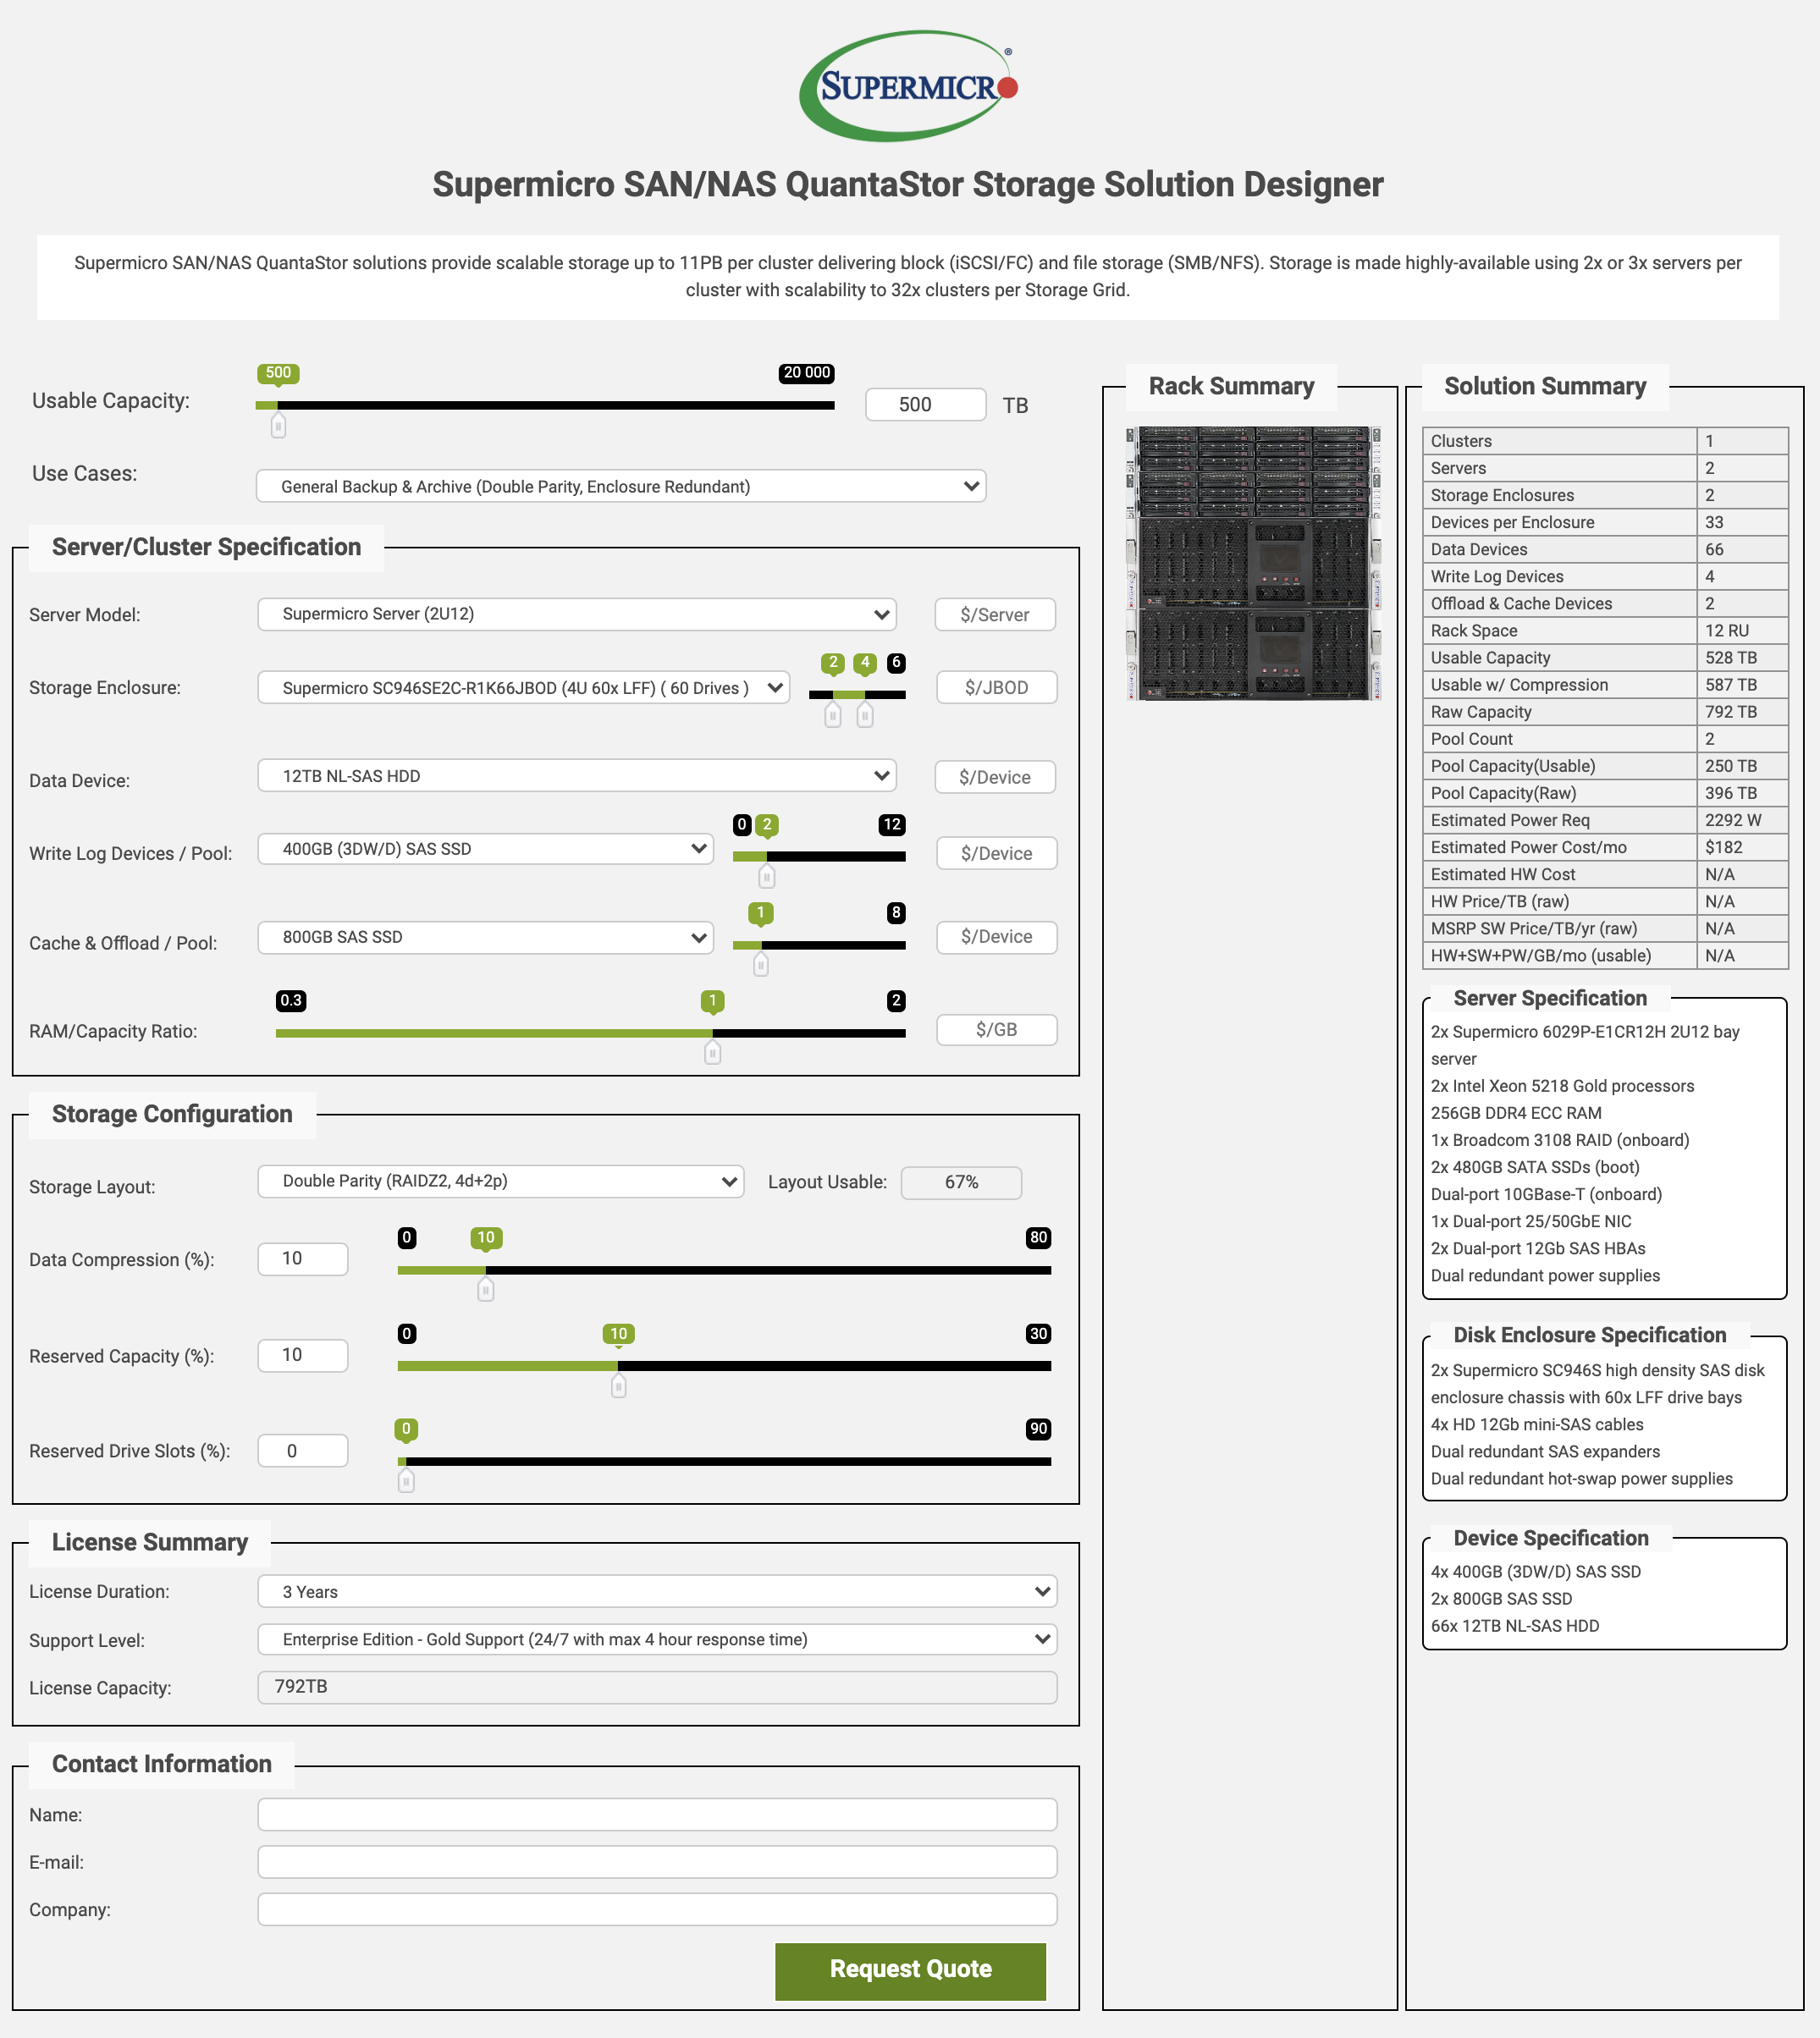Open the Data Device dropdown
1820x2038 pixels.
pos(576,776)
